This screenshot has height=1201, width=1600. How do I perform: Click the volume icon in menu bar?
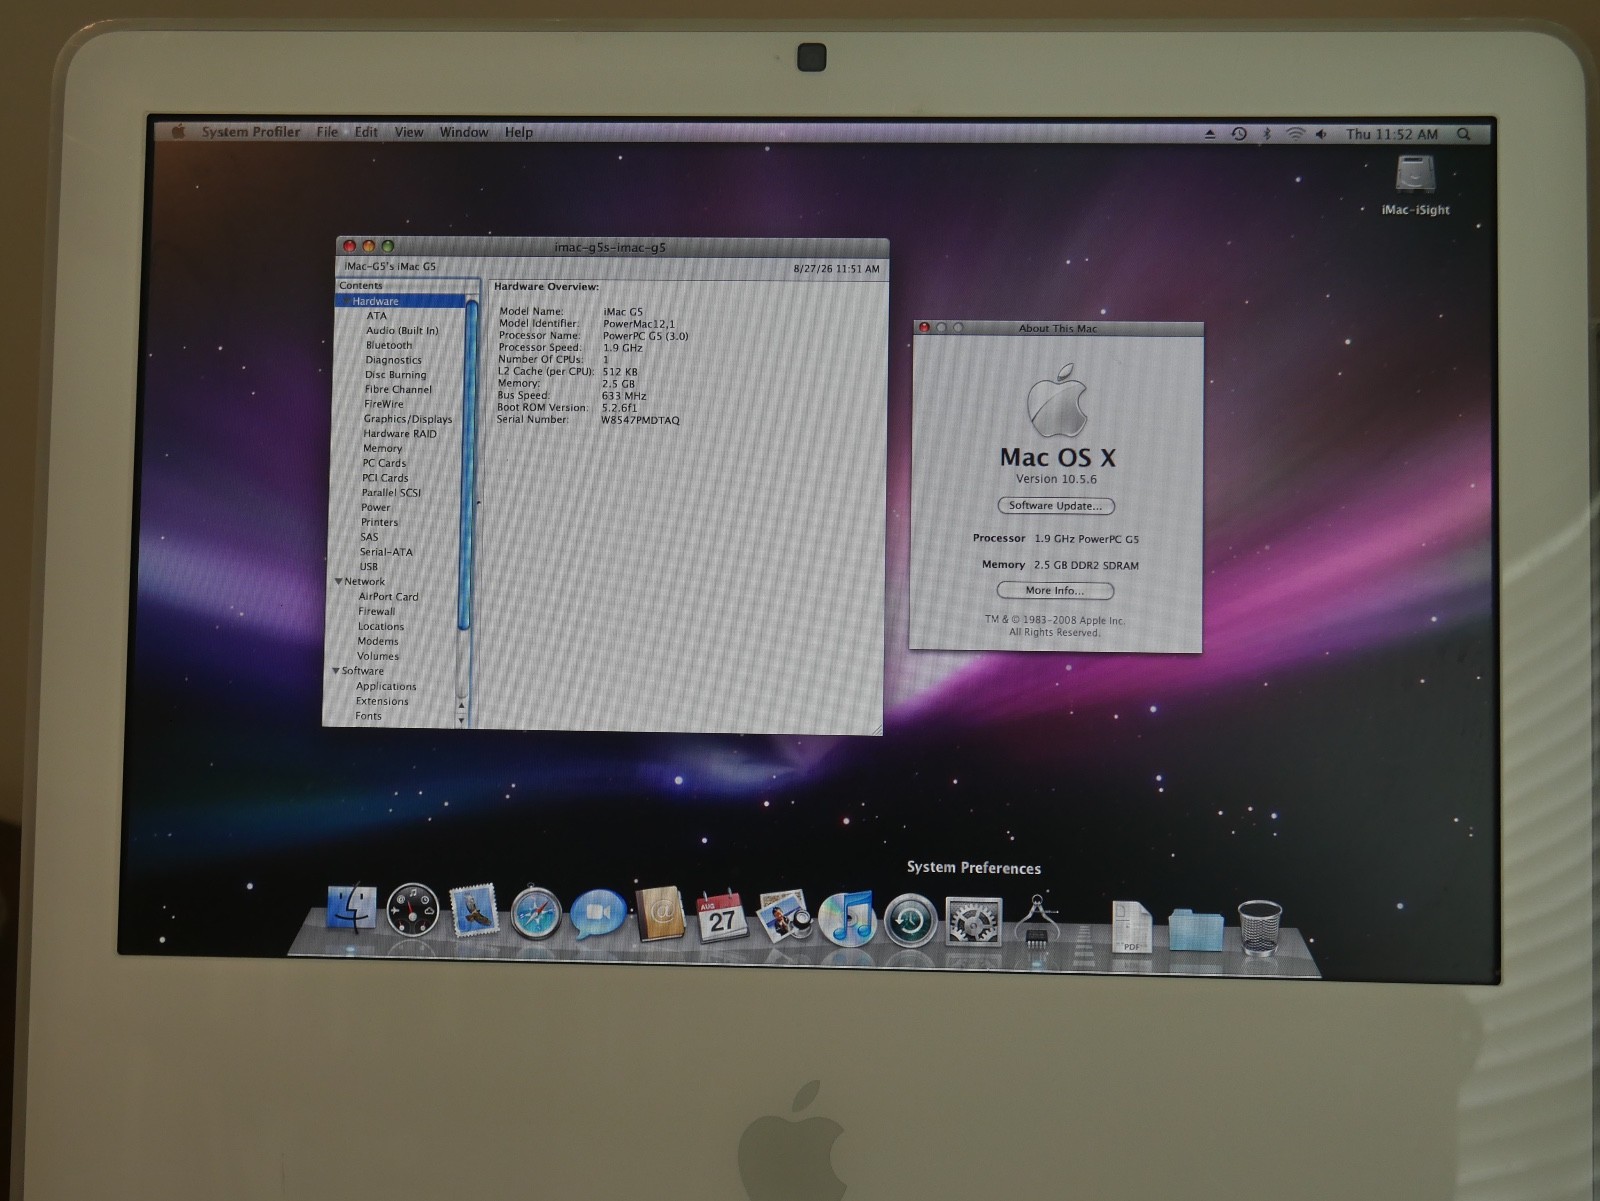click(x=1321, y=134)
